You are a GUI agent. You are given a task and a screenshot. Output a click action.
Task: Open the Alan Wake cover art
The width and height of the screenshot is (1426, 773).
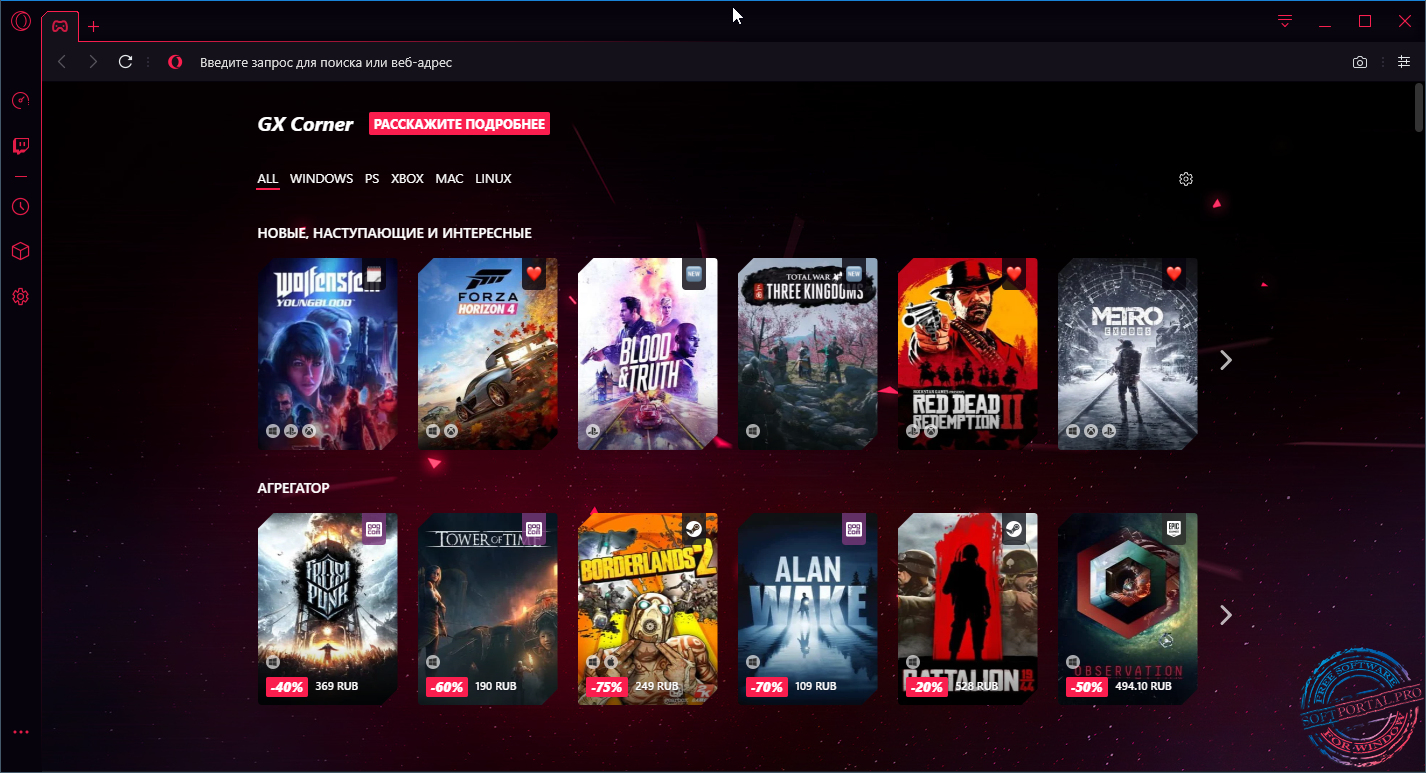808,609
